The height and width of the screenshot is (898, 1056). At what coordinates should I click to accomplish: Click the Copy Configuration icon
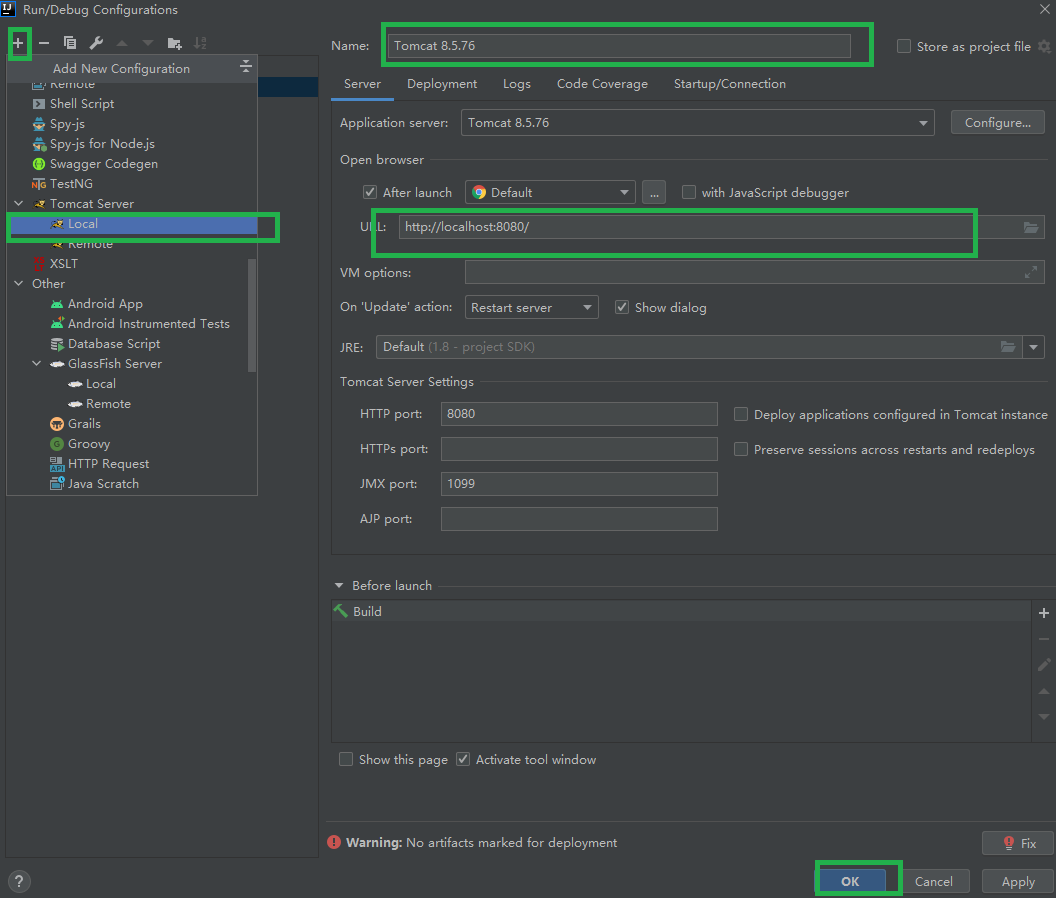(69, 43)
